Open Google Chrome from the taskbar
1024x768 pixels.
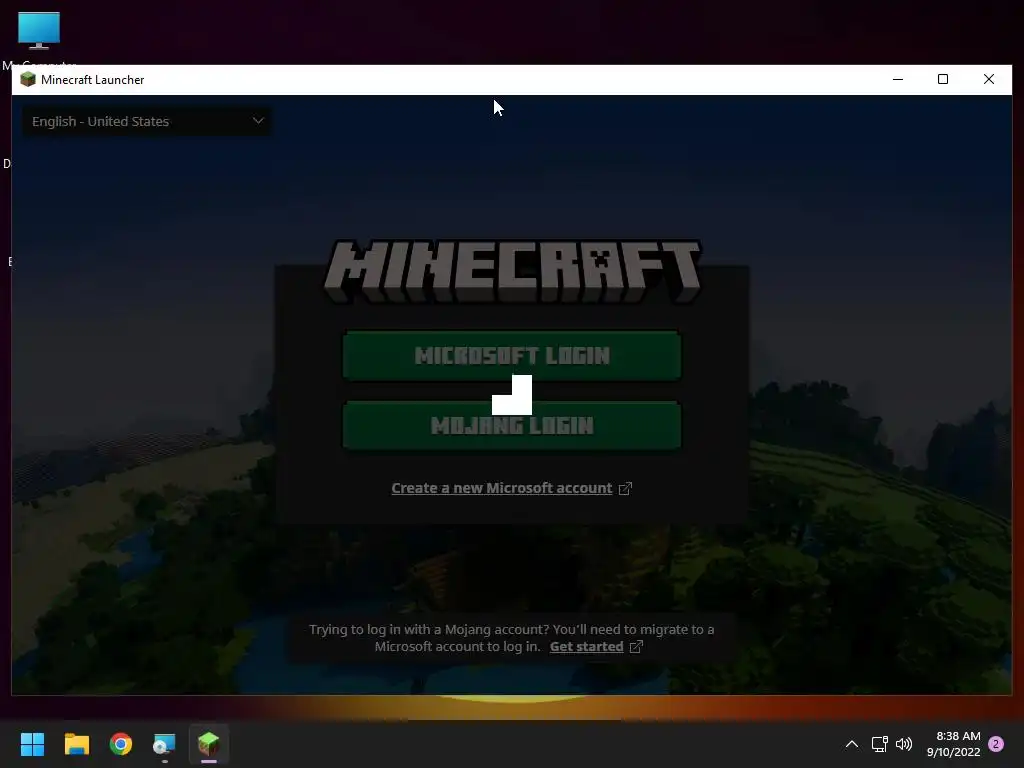point(121,744)
